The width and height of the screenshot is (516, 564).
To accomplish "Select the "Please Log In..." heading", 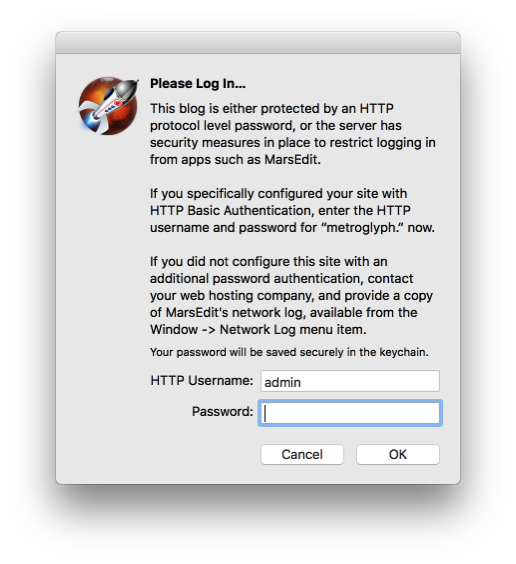I will click(x=198, y=83).
